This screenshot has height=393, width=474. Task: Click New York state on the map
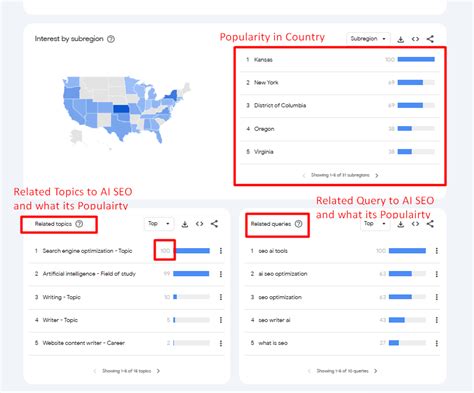click(172, 95)
